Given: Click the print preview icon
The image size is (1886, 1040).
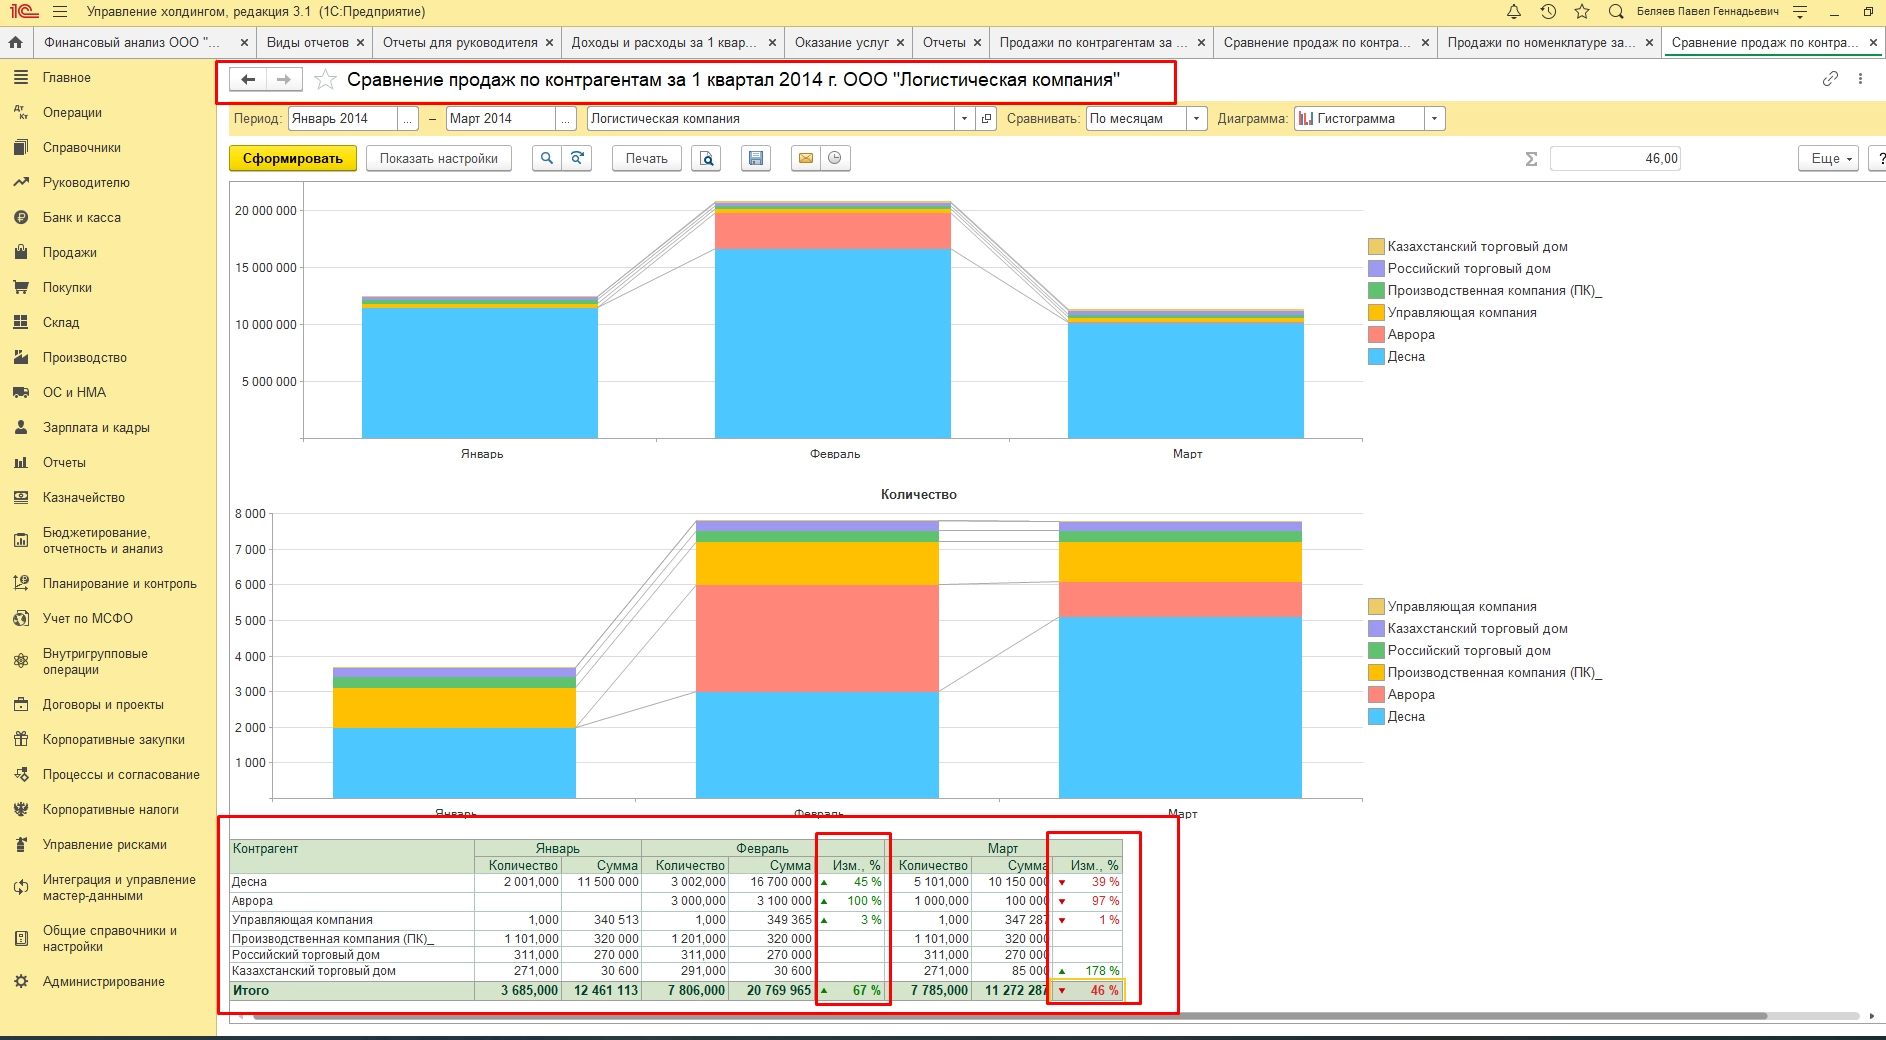Looking at the screenshot, I should pos(707,158).
